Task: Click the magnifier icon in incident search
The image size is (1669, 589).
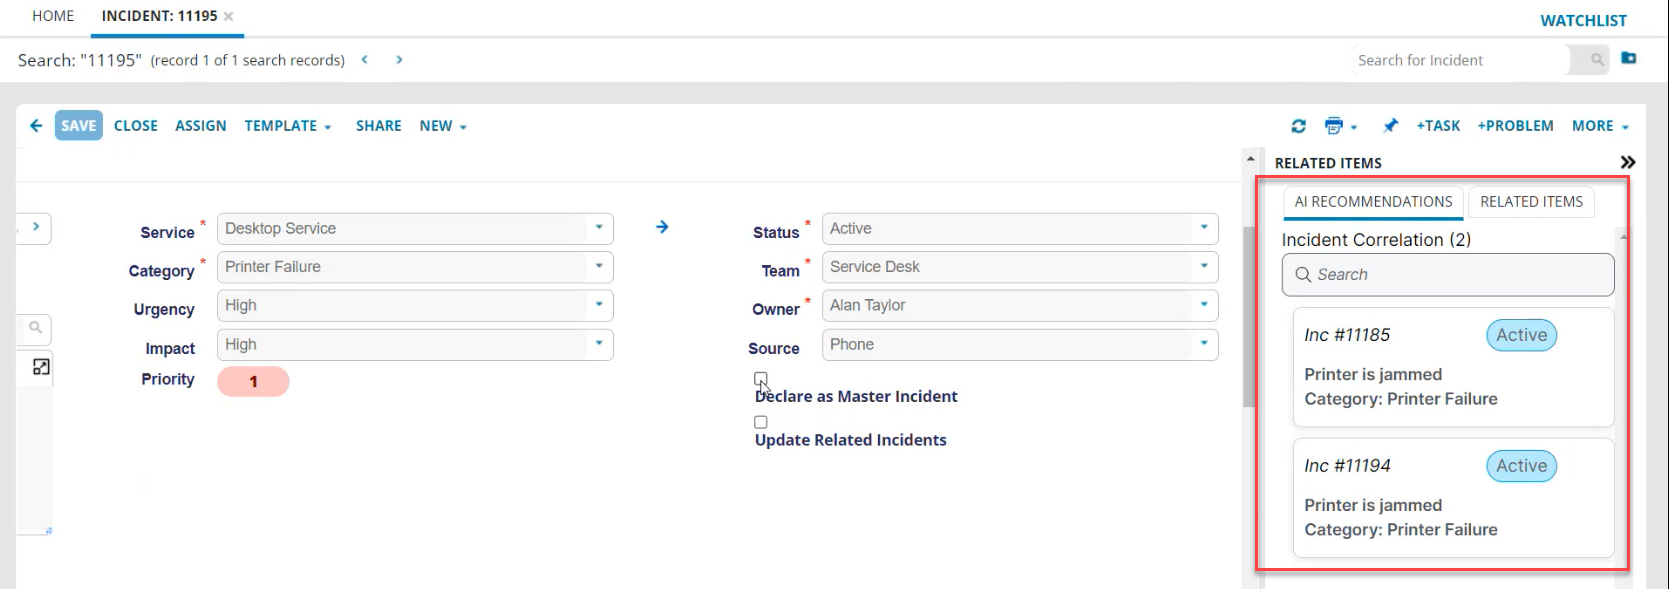Action: coord(1597,60)
